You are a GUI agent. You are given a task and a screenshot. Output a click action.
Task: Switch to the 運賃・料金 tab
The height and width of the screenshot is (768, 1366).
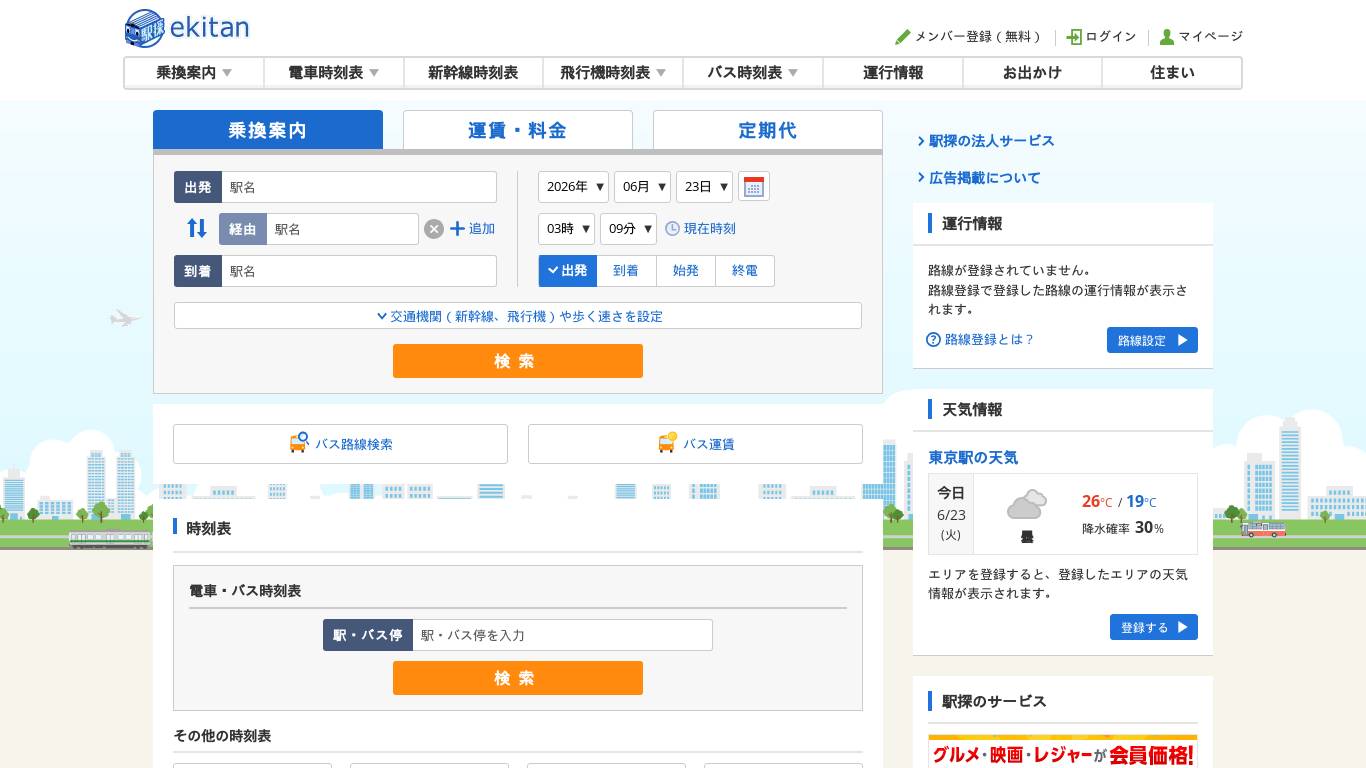coord(518,130)
